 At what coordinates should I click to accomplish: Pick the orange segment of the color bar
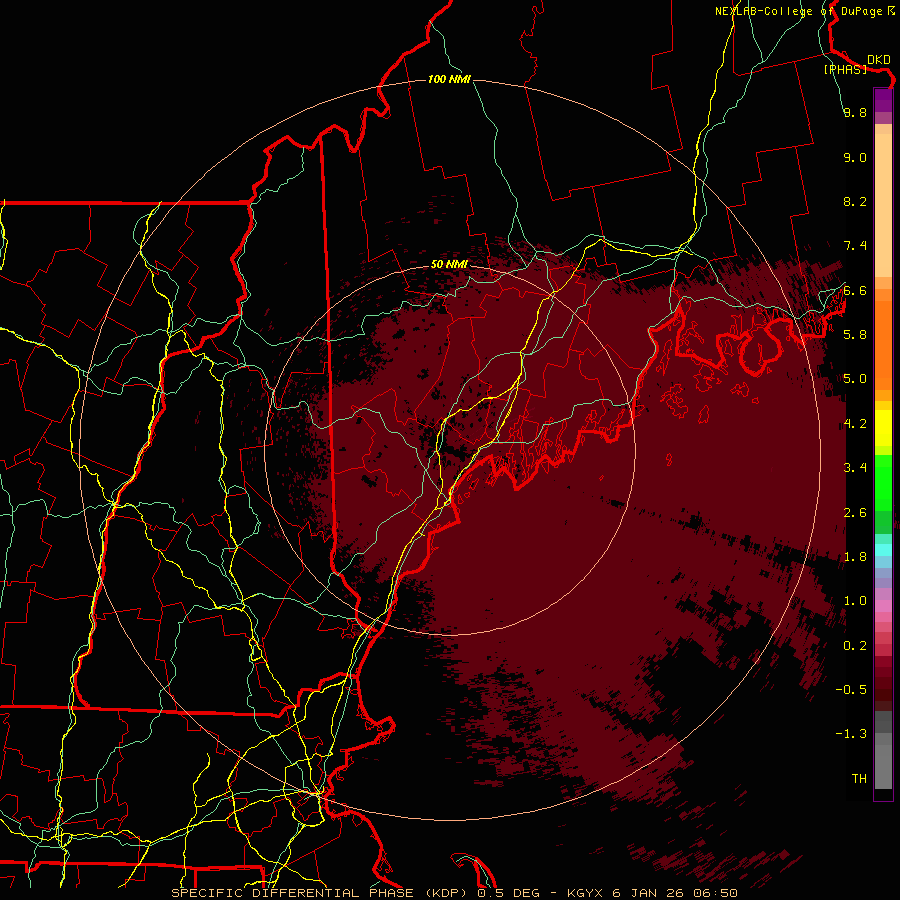pos(883,344)
